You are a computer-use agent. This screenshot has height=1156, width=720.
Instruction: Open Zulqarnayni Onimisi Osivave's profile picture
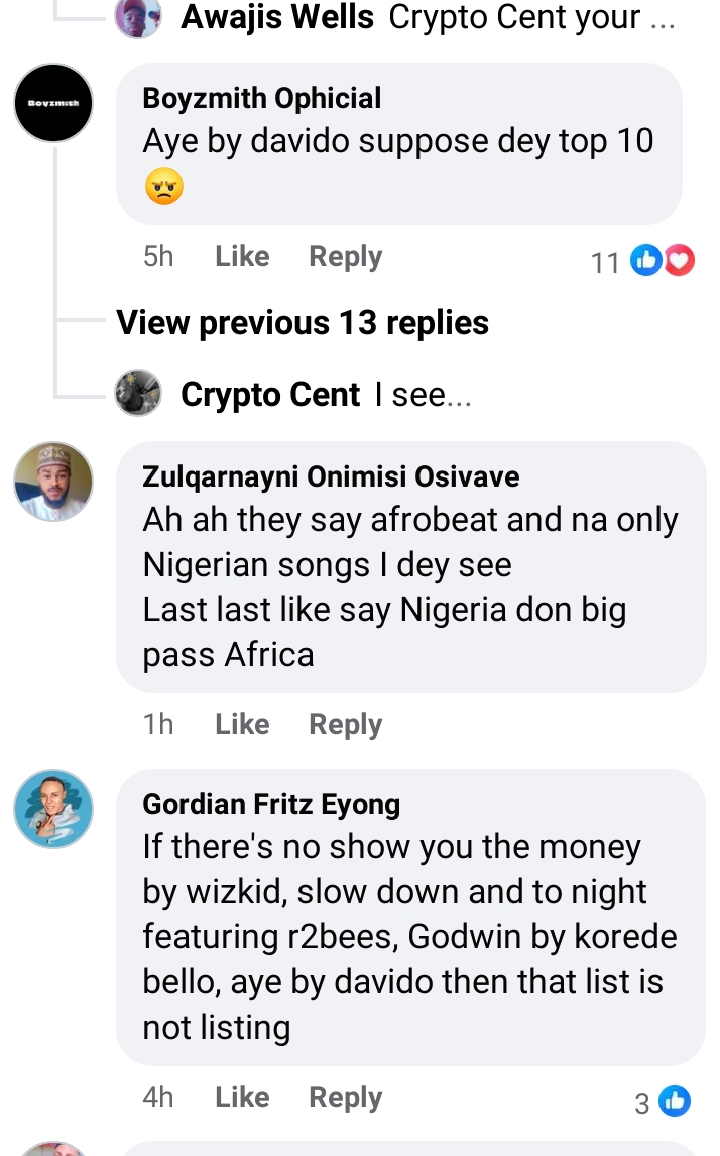click(x=53, y=482)
